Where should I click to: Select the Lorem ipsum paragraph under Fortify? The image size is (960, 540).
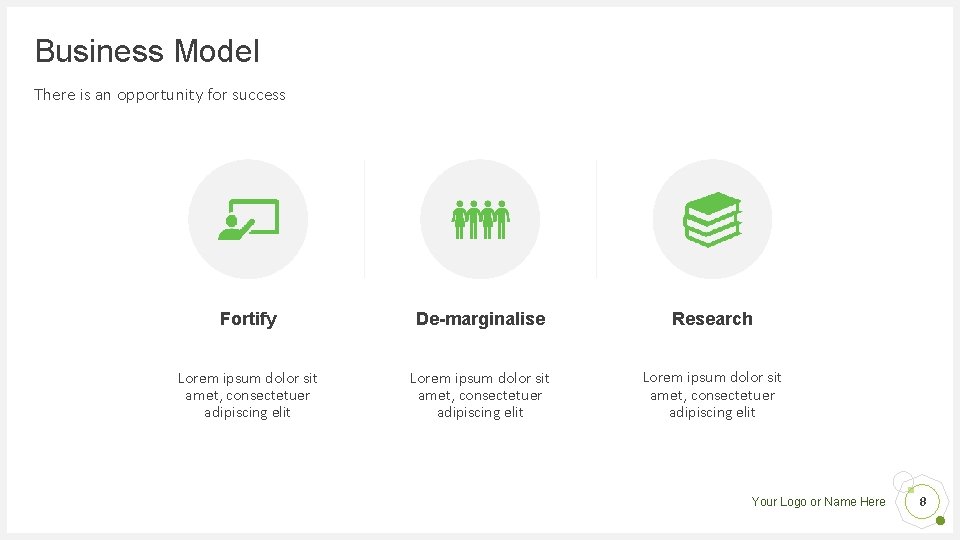pyautogui.click(x=248, y=395)
